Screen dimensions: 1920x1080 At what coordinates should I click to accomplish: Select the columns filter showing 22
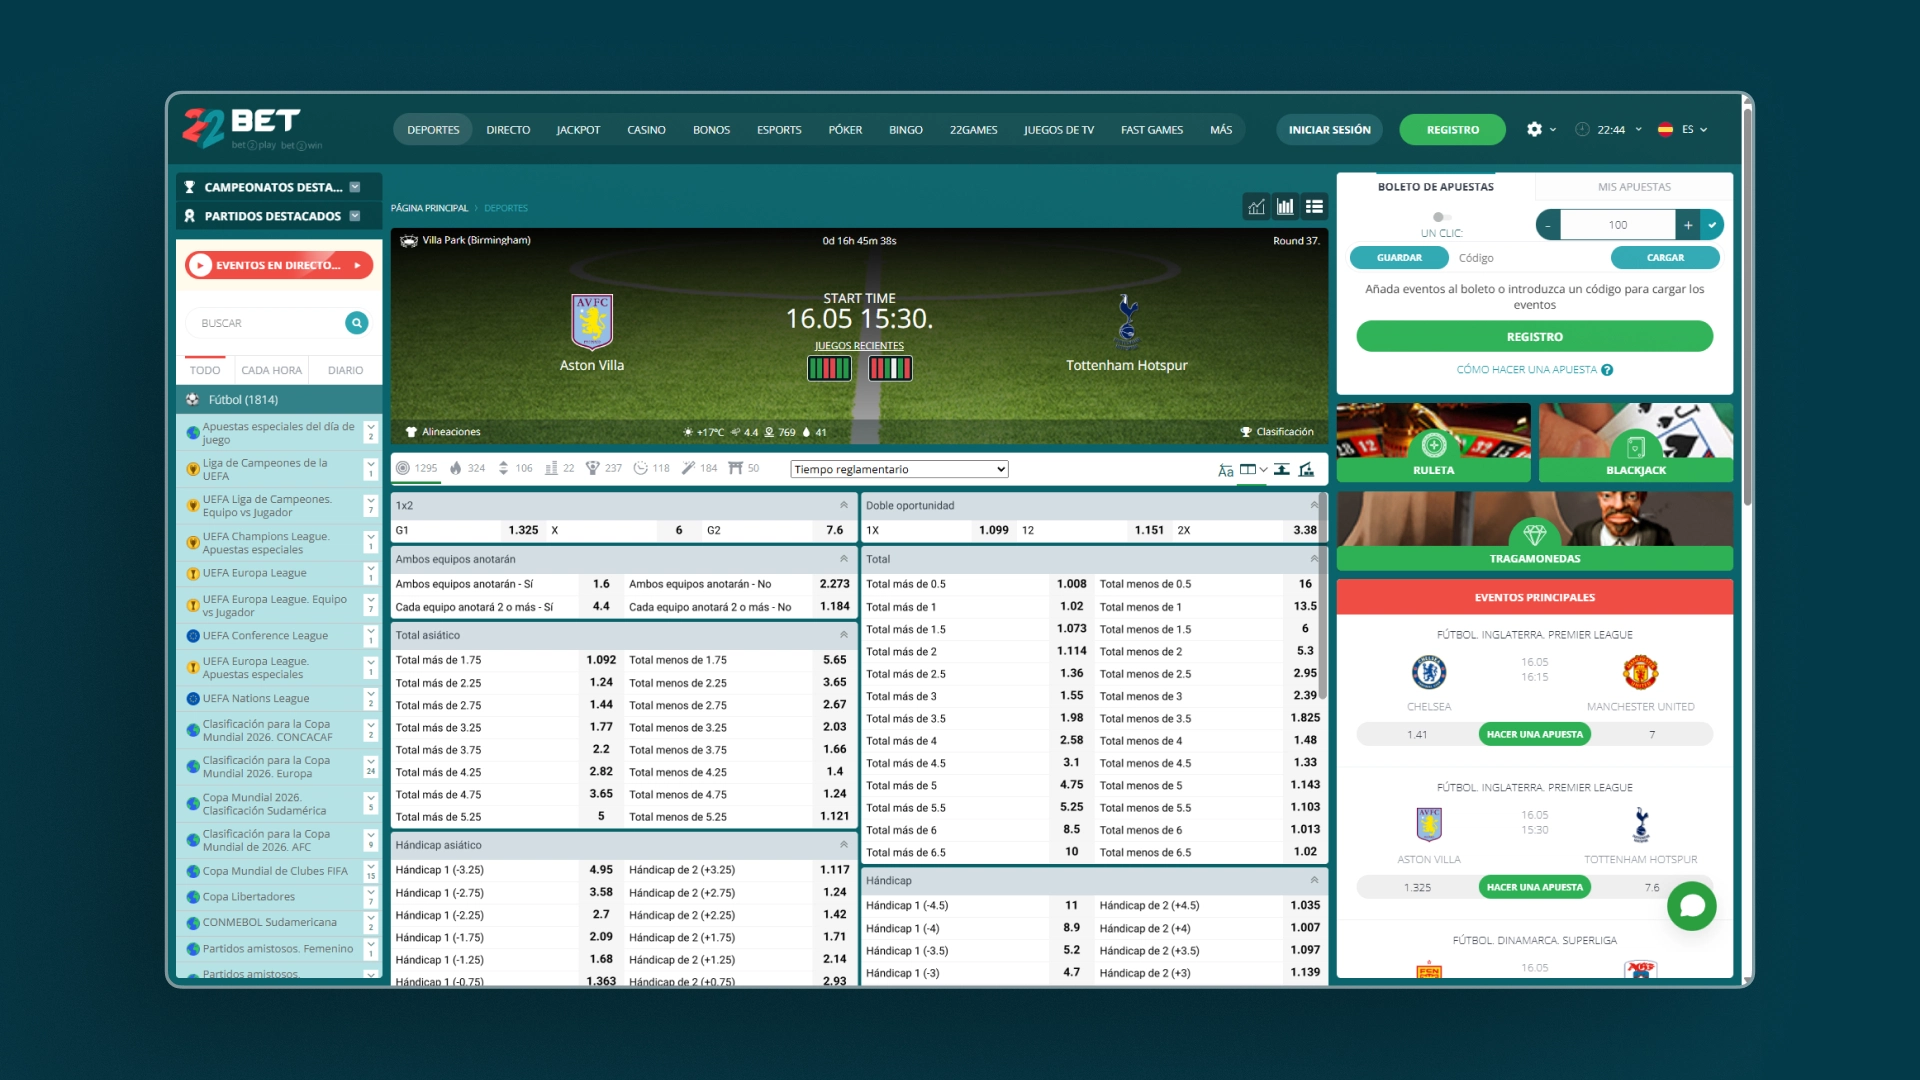[x=551, y=468]
